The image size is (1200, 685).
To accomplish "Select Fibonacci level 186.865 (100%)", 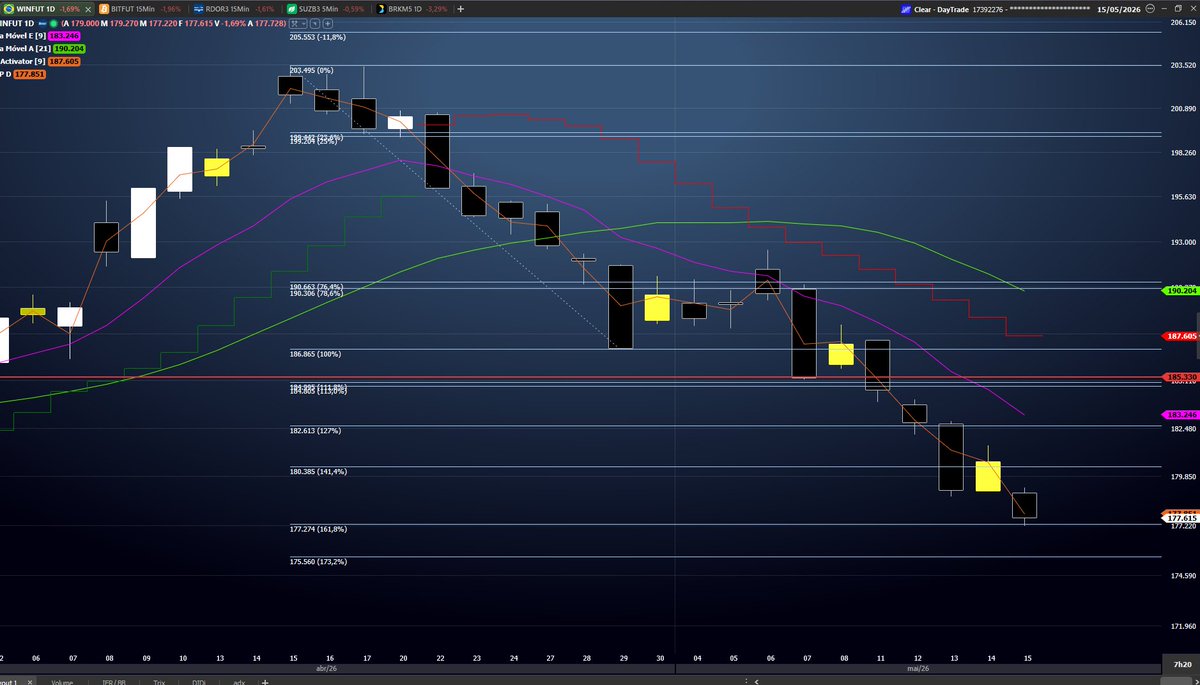I will click(x=314, y=354).
